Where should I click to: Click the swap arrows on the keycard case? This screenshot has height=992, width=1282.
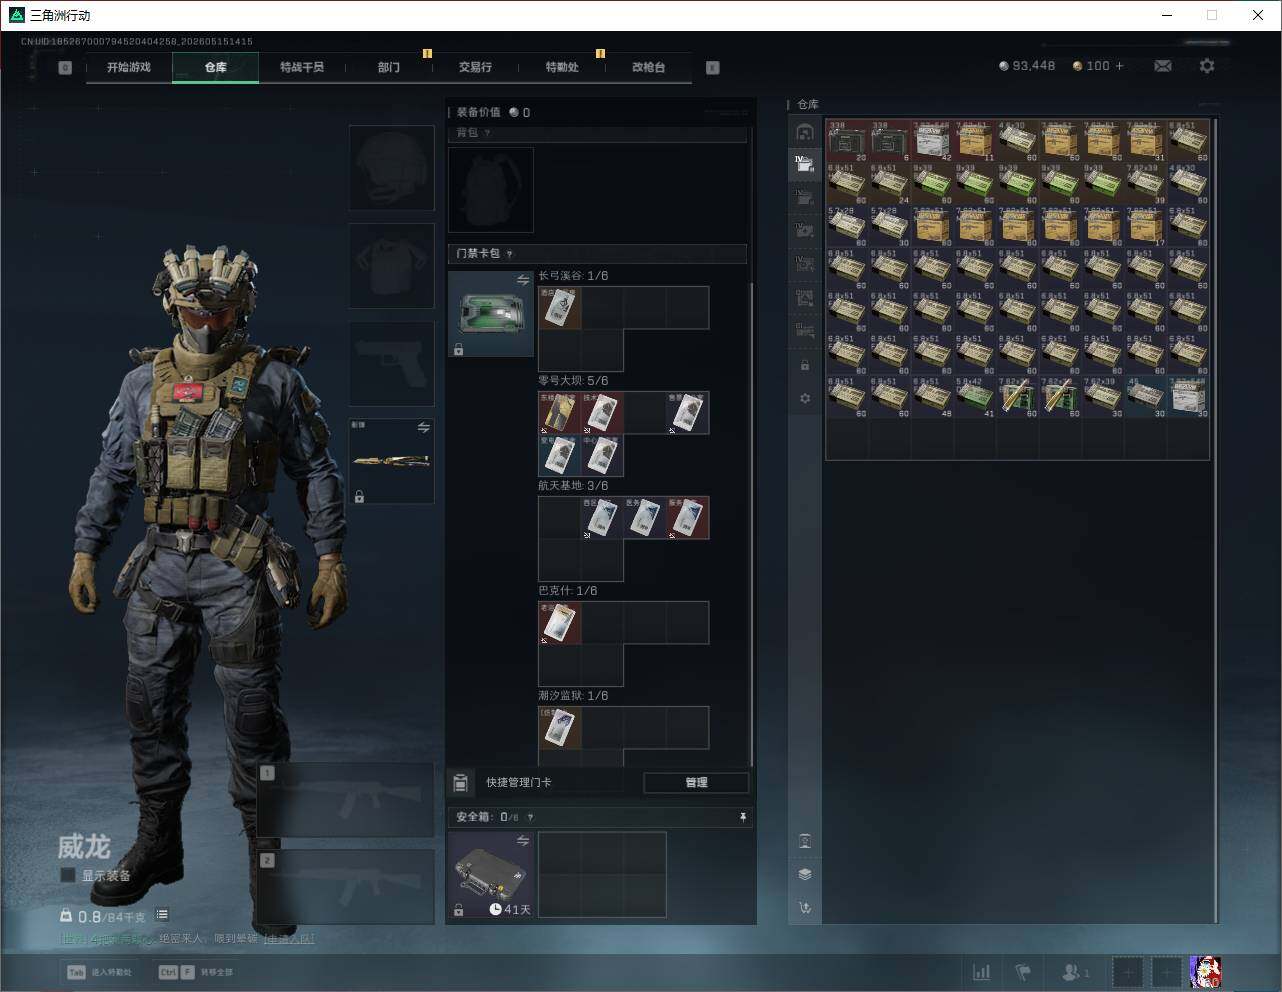coord(522,281)
